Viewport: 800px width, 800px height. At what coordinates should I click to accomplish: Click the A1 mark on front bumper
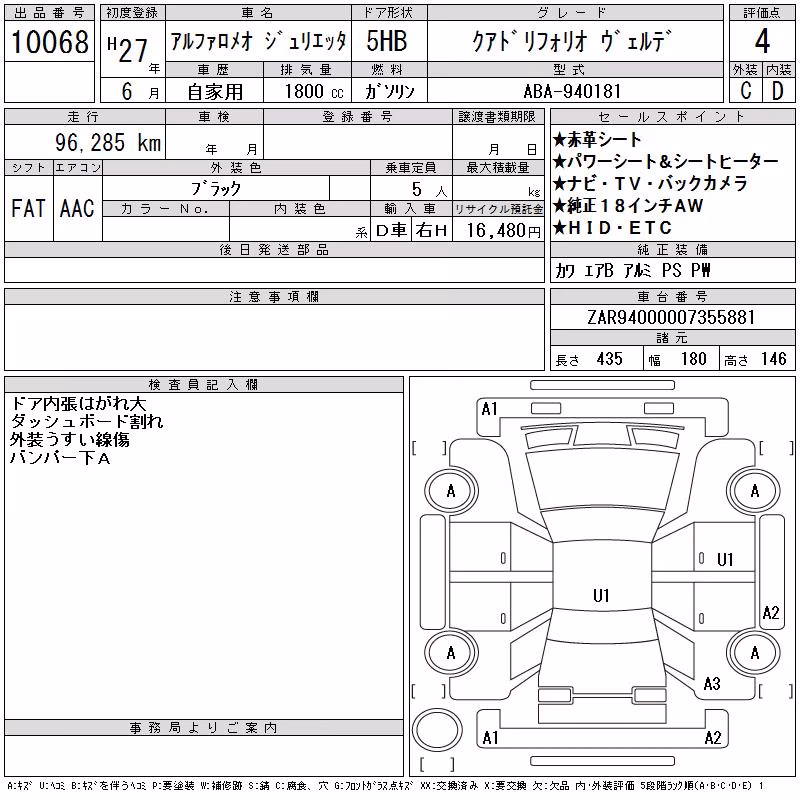490,409
